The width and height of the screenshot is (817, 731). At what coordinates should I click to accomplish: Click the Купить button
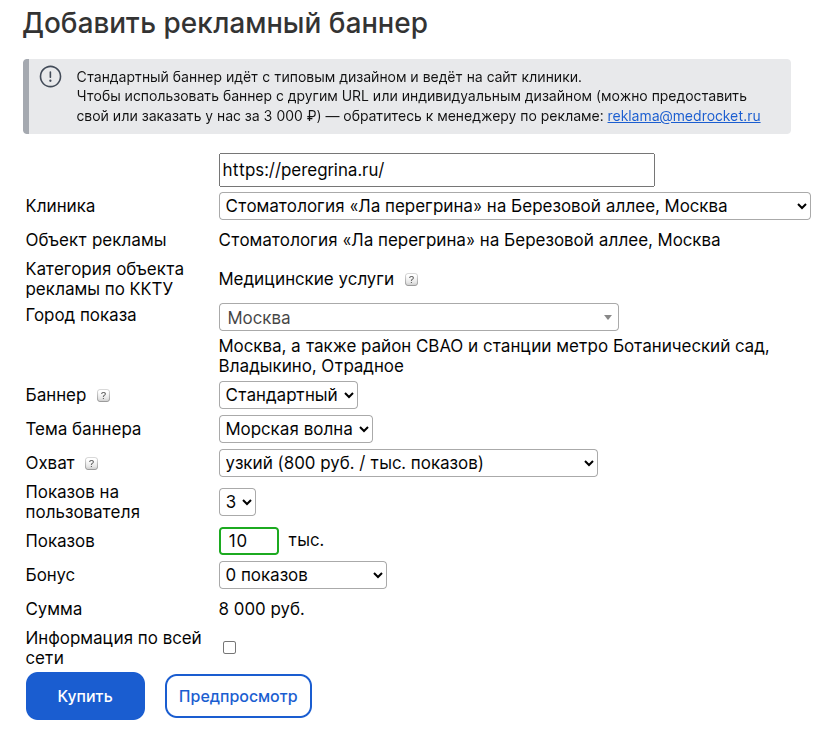tap(85, 696)
